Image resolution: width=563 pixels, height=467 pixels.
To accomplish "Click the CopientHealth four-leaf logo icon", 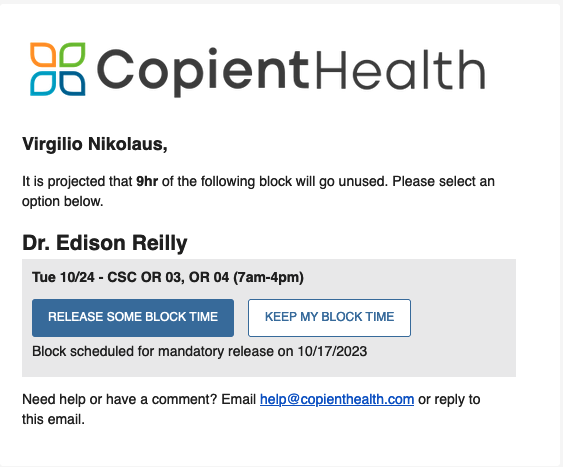I will pyautogui.click(x=57, y=69).
